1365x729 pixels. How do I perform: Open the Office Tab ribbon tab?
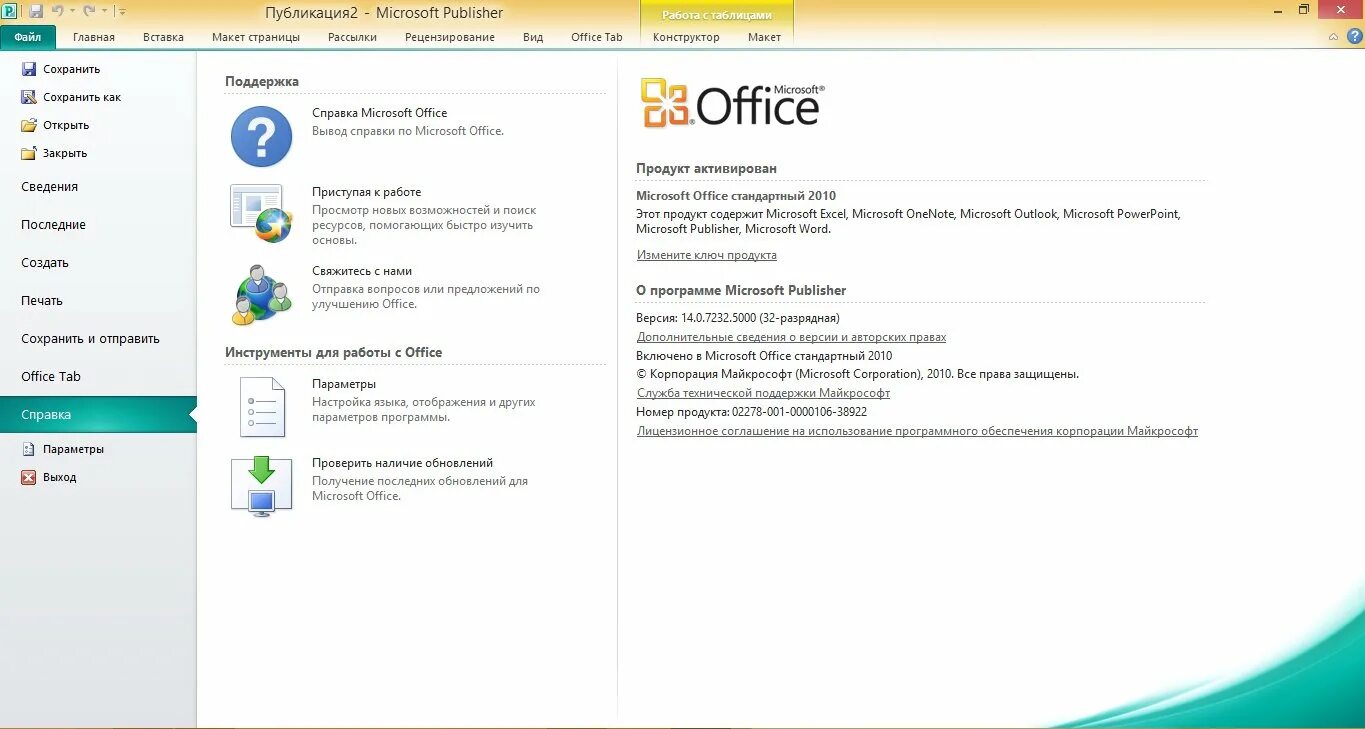tap(597, 37)
